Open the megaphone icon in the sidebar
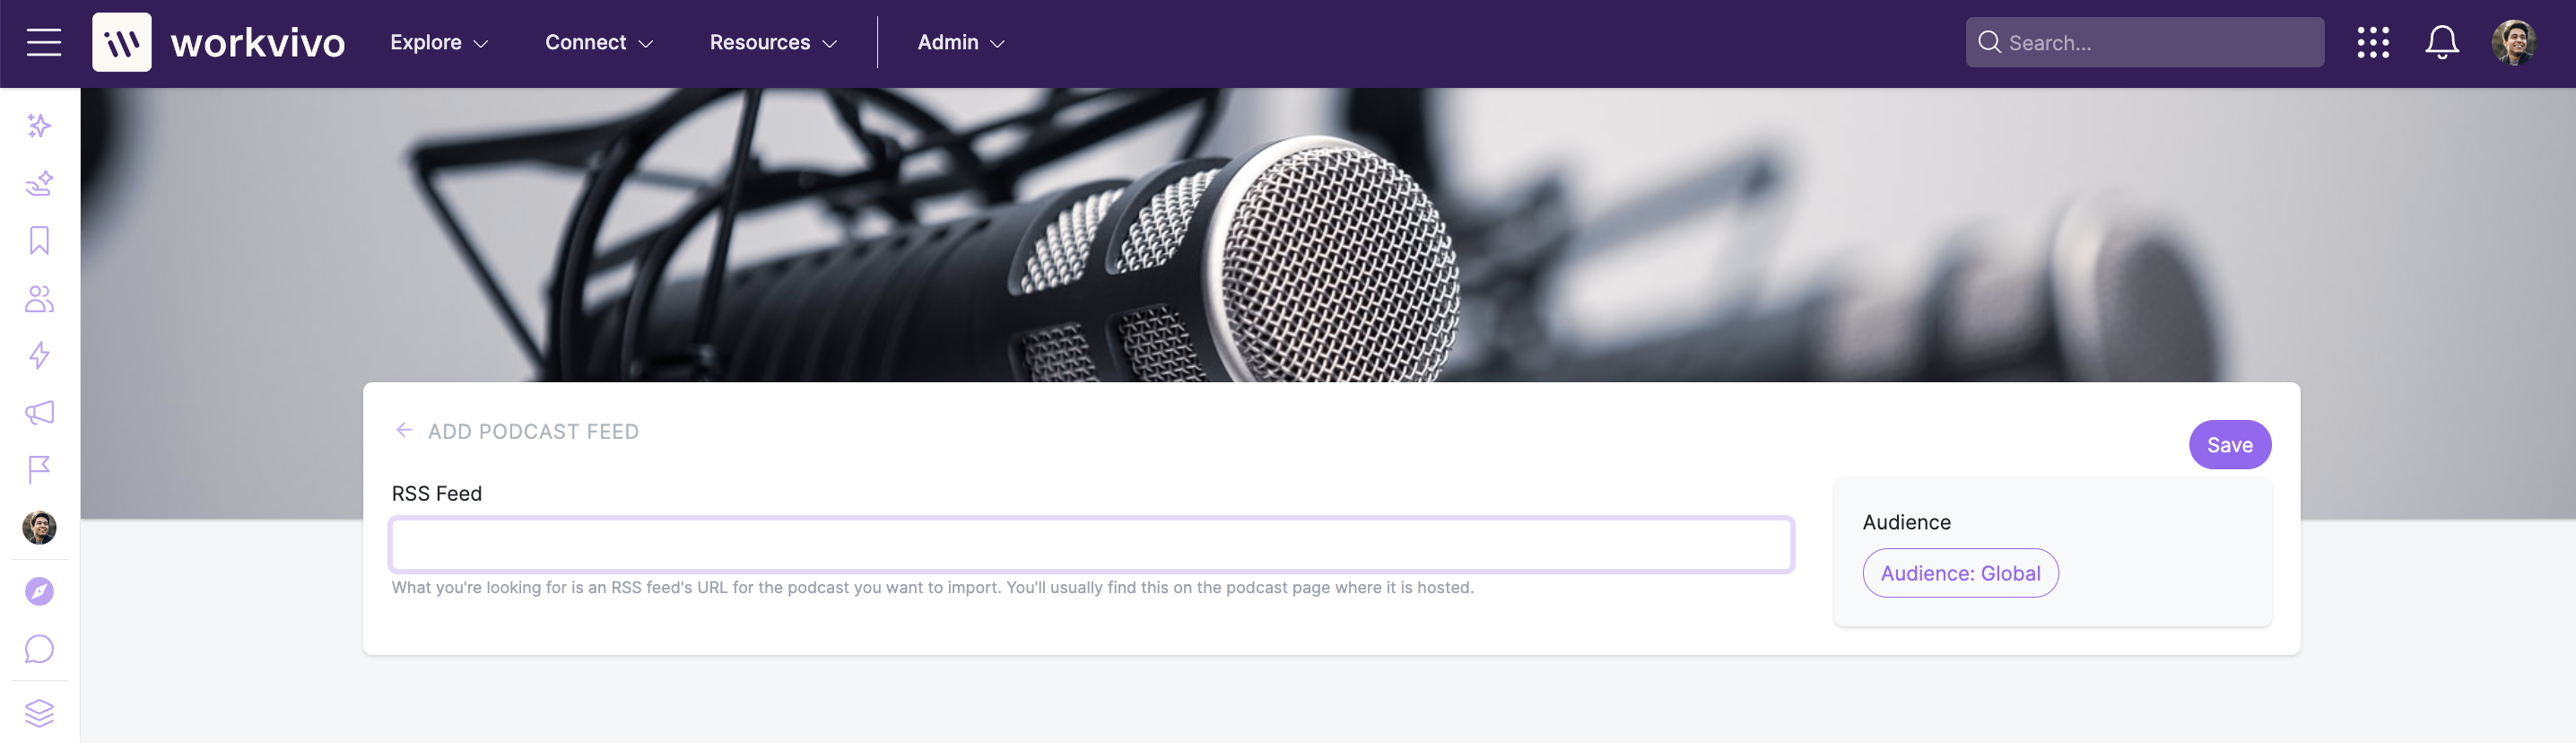This screenshot has width=2576, height=743. click(x=39, y=412)
